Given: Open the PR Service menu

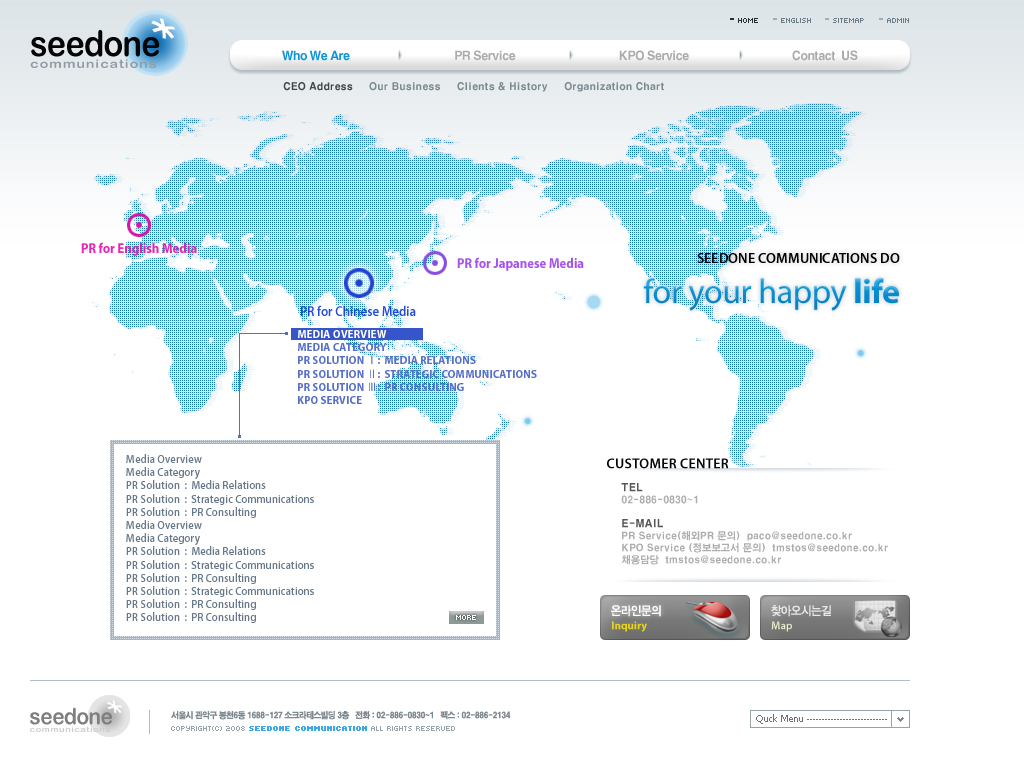Looking at the screenshot, I should click(484, 56).
